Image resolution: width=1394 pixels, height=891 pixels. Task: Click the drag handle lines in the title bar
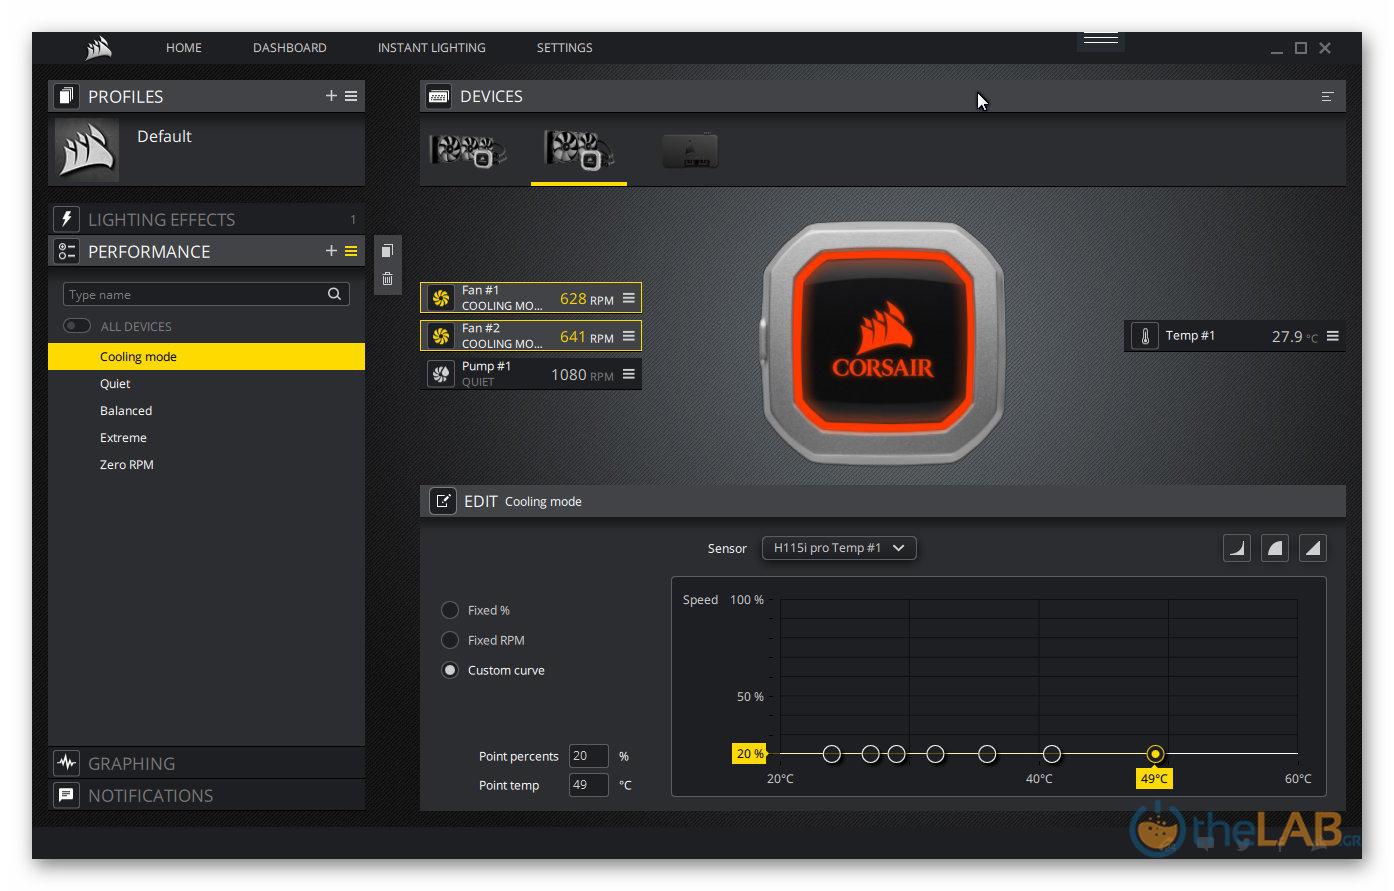[x=1101, y=39]
